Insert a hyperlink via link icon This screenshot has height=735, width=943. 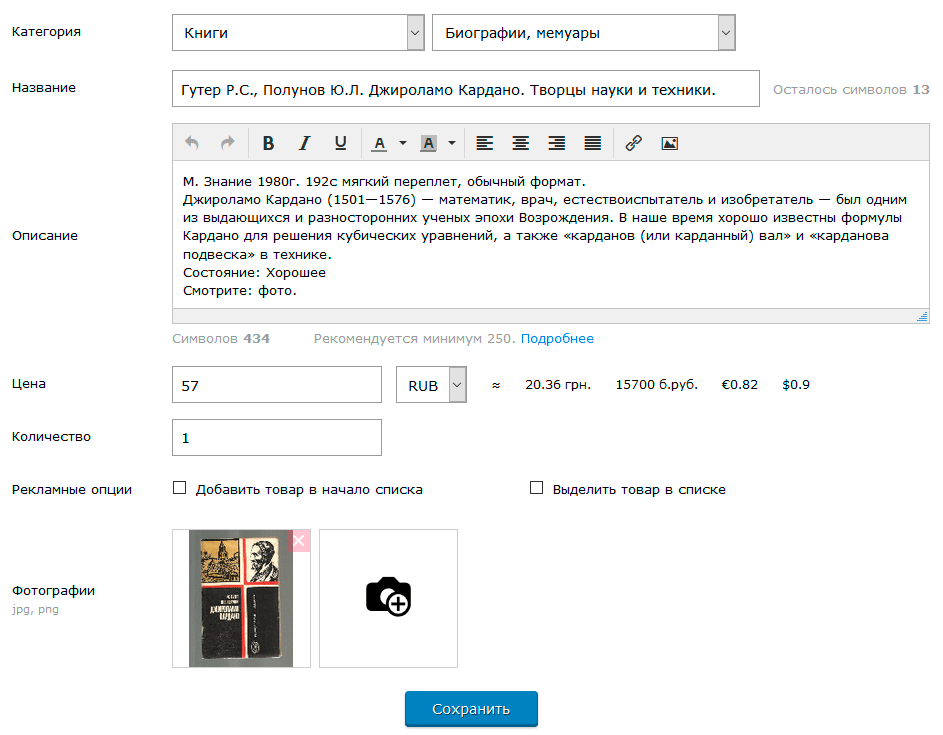[633, 143]
